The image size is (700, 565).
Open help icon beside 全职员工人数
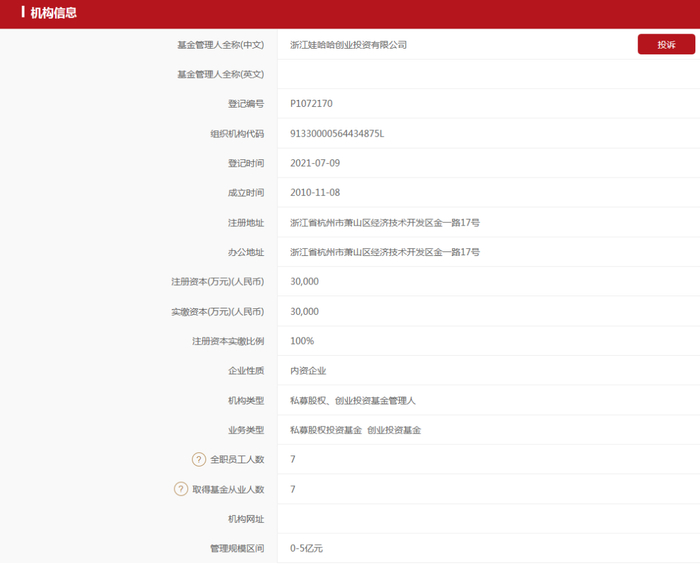(x=199, y=459)
